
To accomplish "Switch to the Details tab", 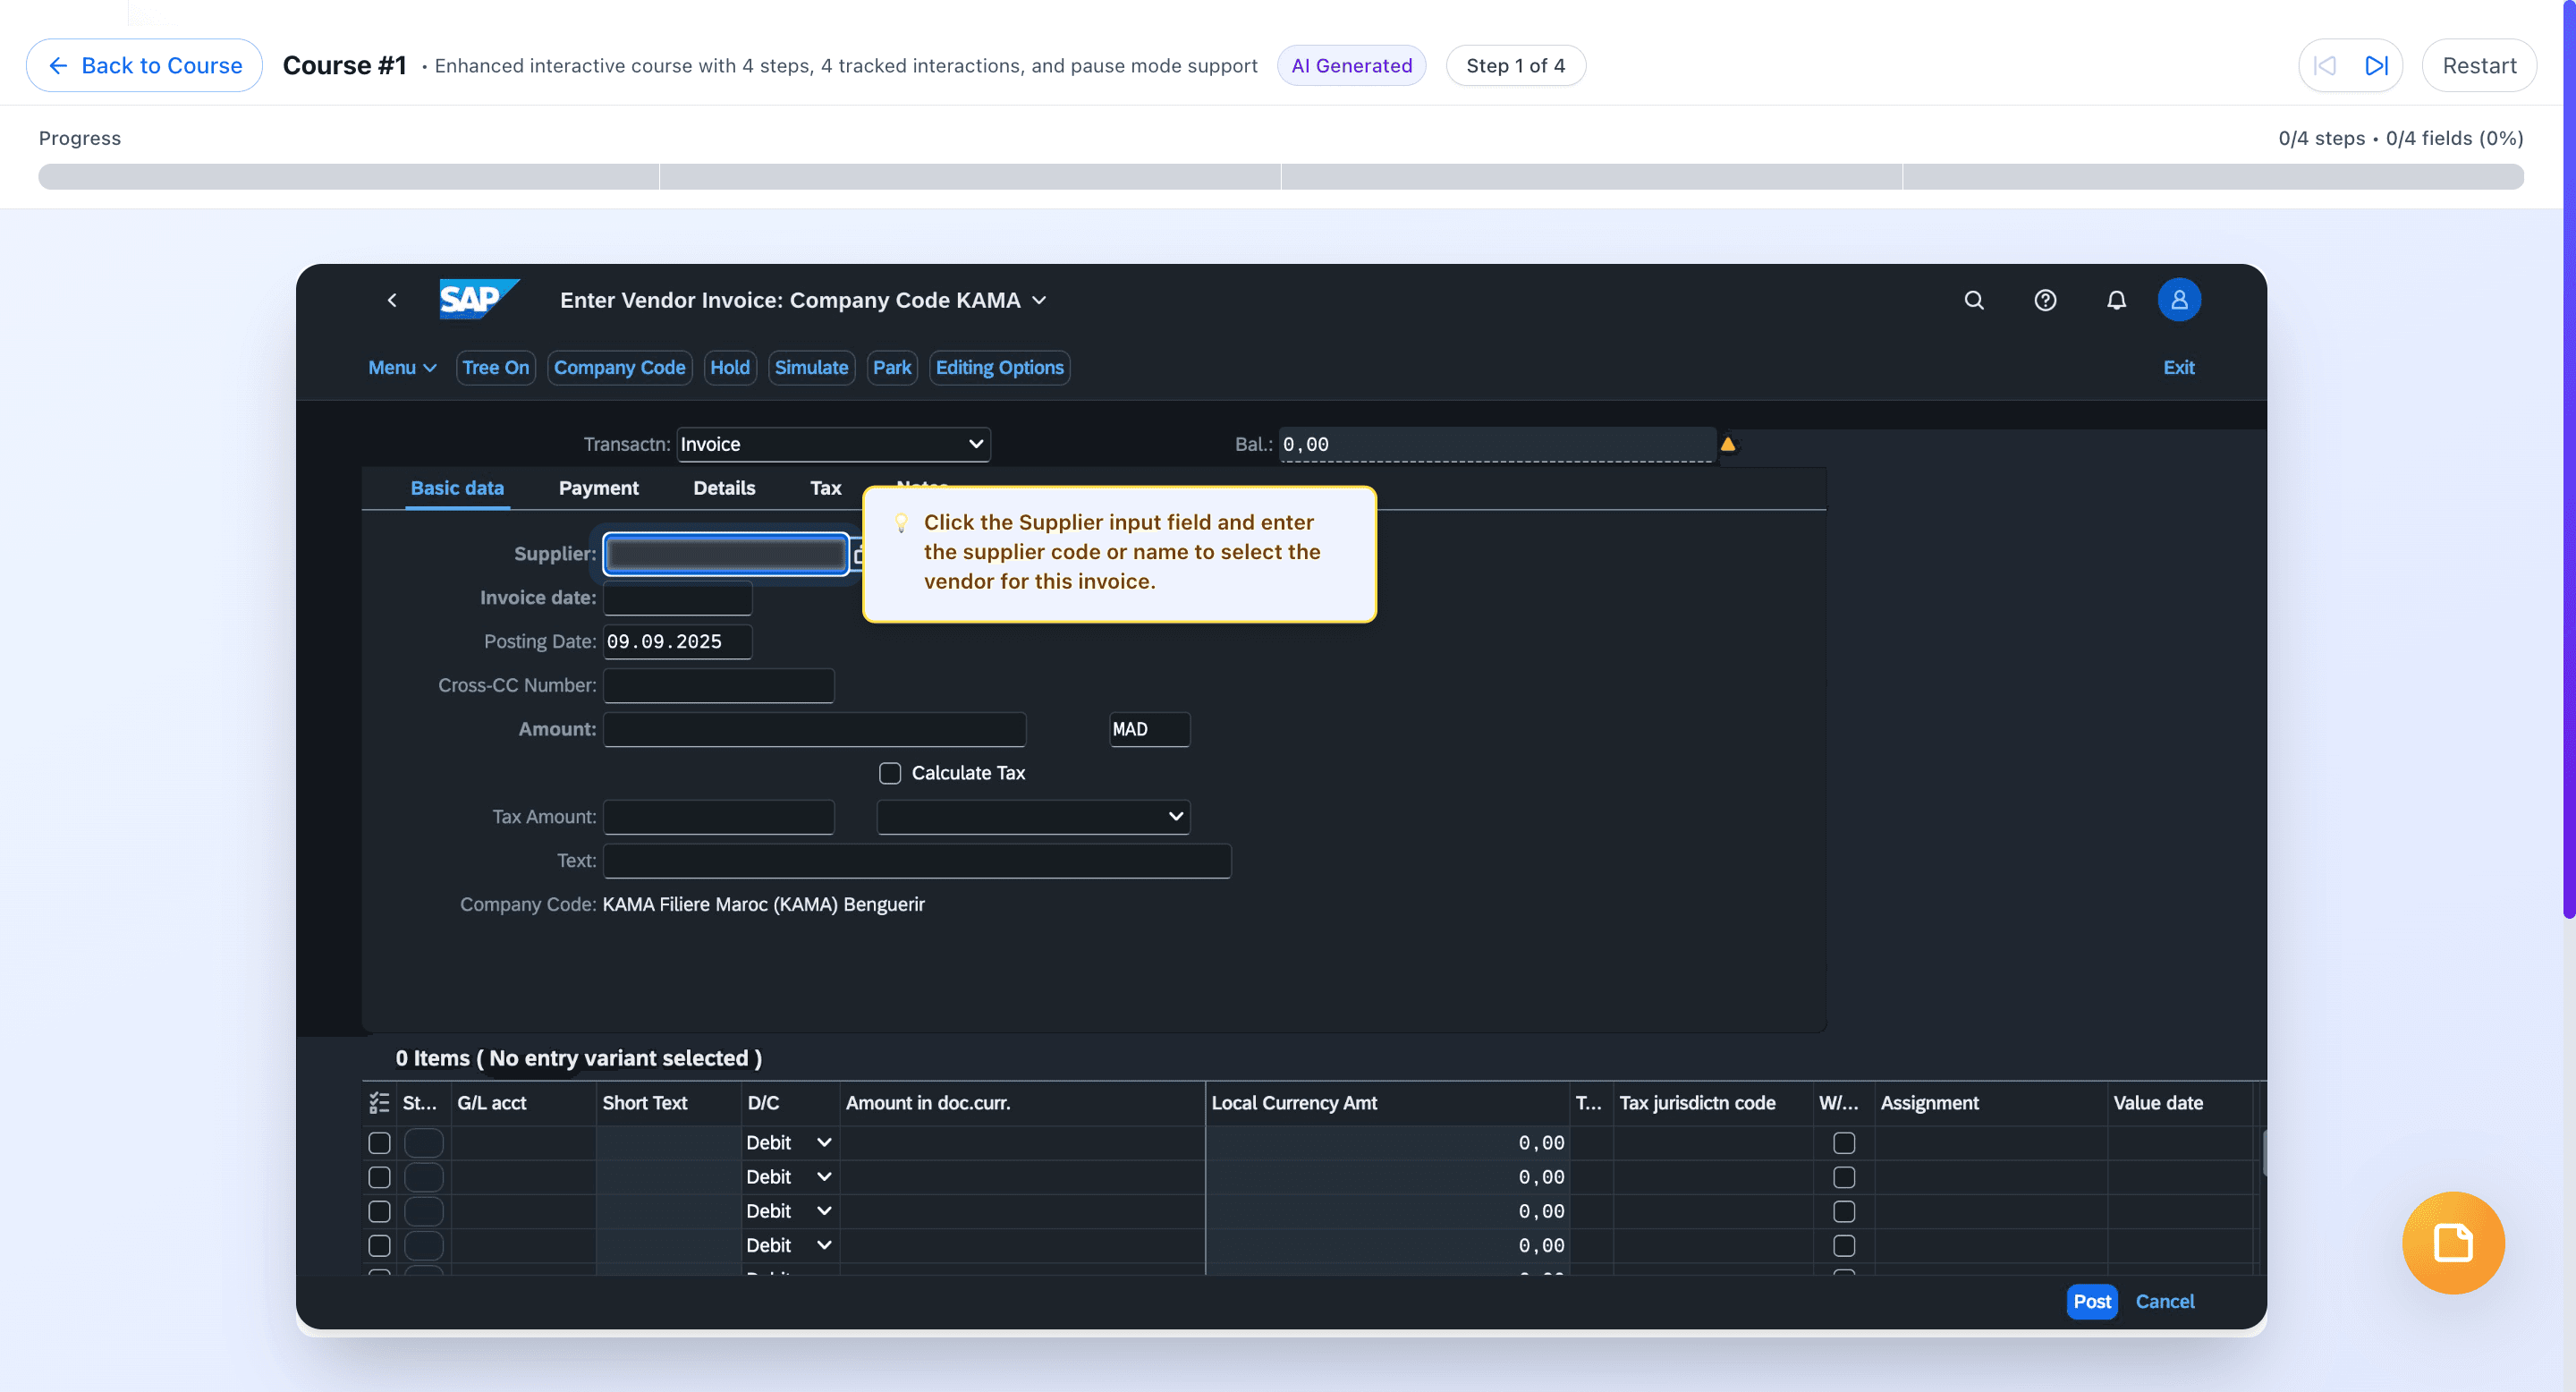I will [724, 488].
